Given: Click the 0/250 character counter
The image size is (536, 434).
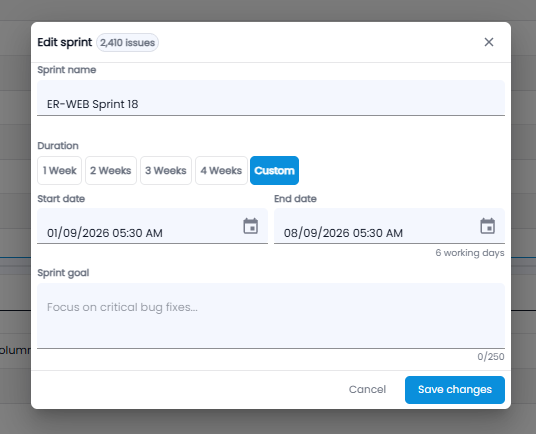Looking at the screenshot, I should [491, 357].
